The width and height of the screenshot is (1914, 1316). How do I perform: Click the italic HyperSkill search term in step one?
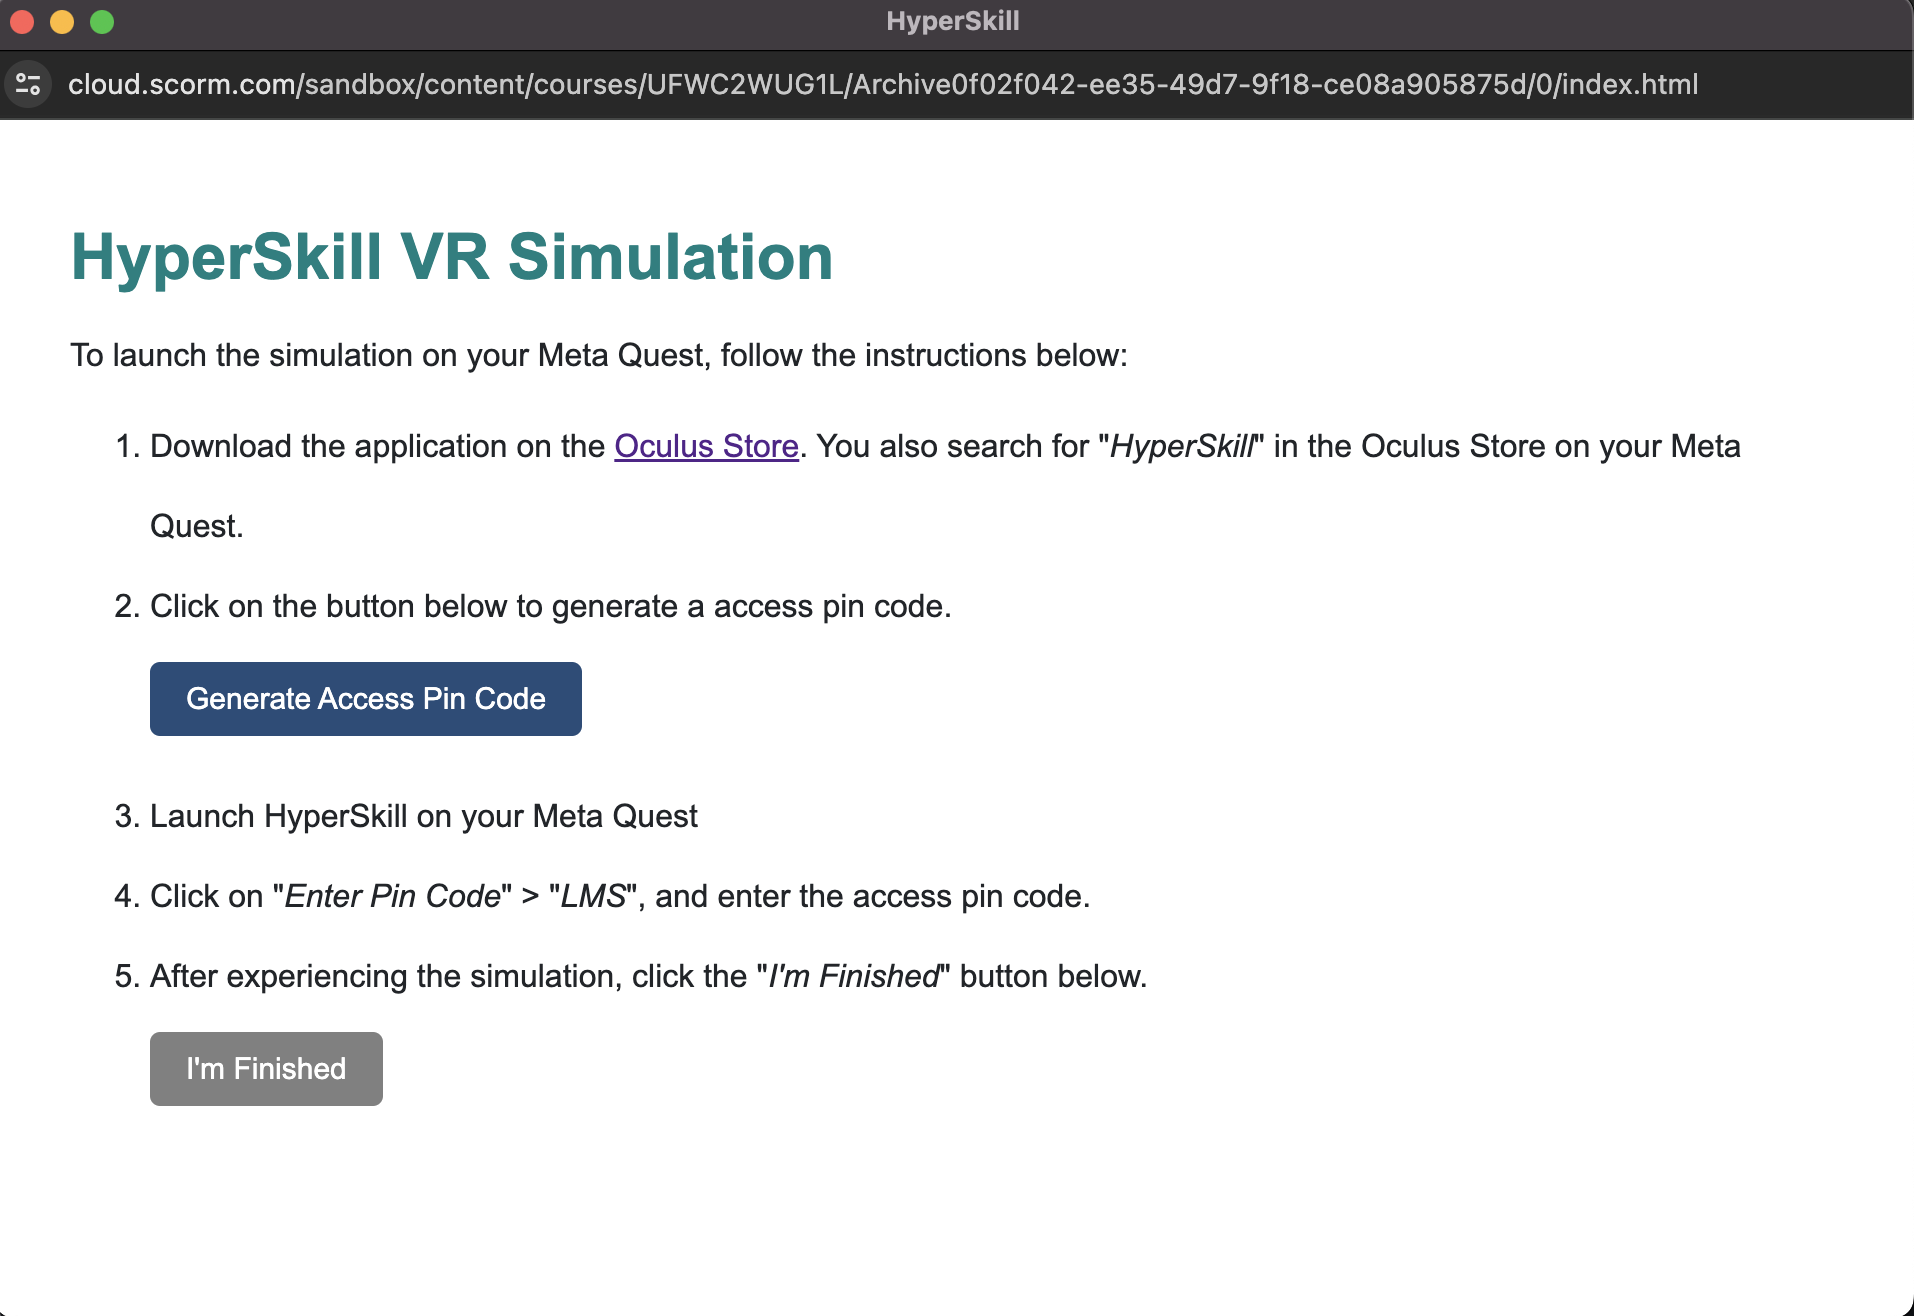[x=1182, y=446]
